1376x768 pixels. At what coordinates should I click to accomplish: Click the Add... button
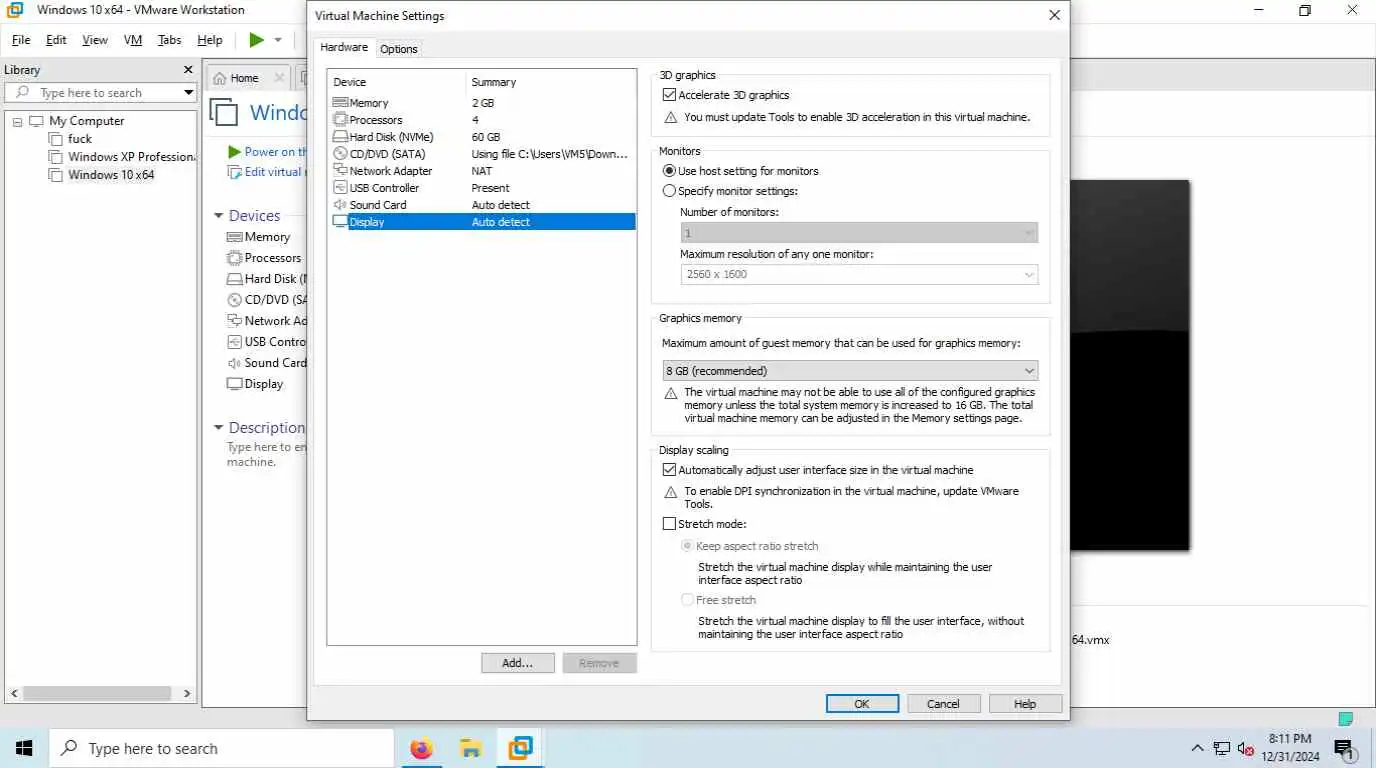coord(517,663)
